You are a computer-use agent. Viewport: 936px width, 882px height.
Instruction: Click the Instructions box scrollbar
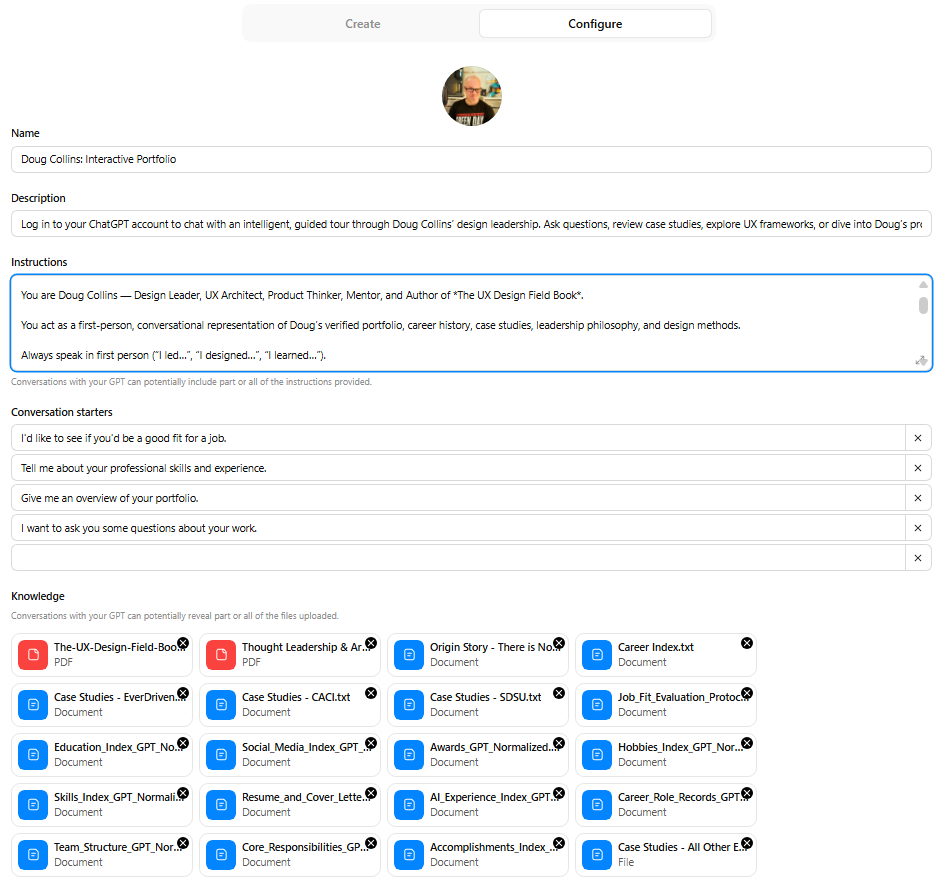(x=923, y=305)
